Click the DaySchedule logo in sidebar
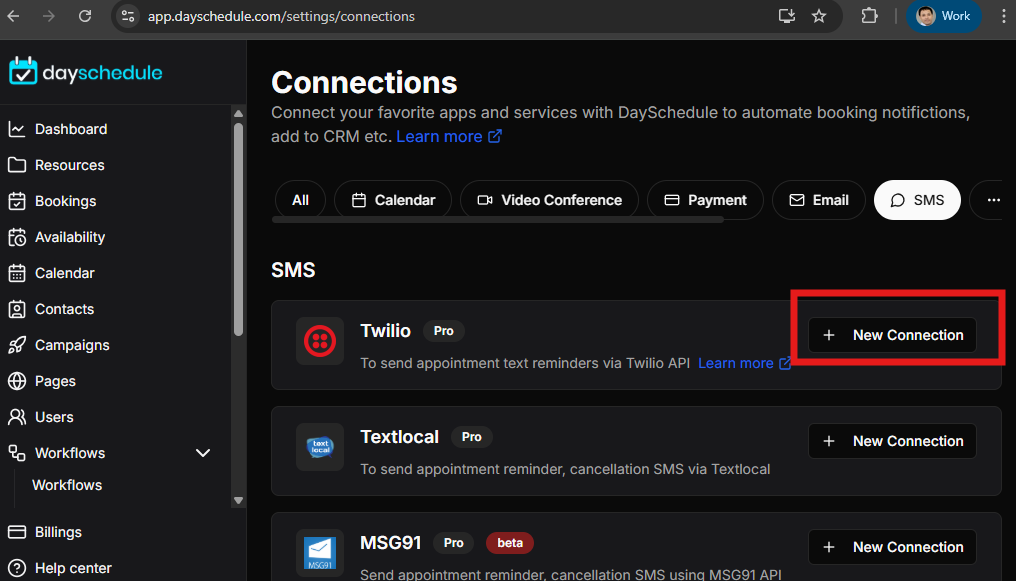 tap(85, 72)
